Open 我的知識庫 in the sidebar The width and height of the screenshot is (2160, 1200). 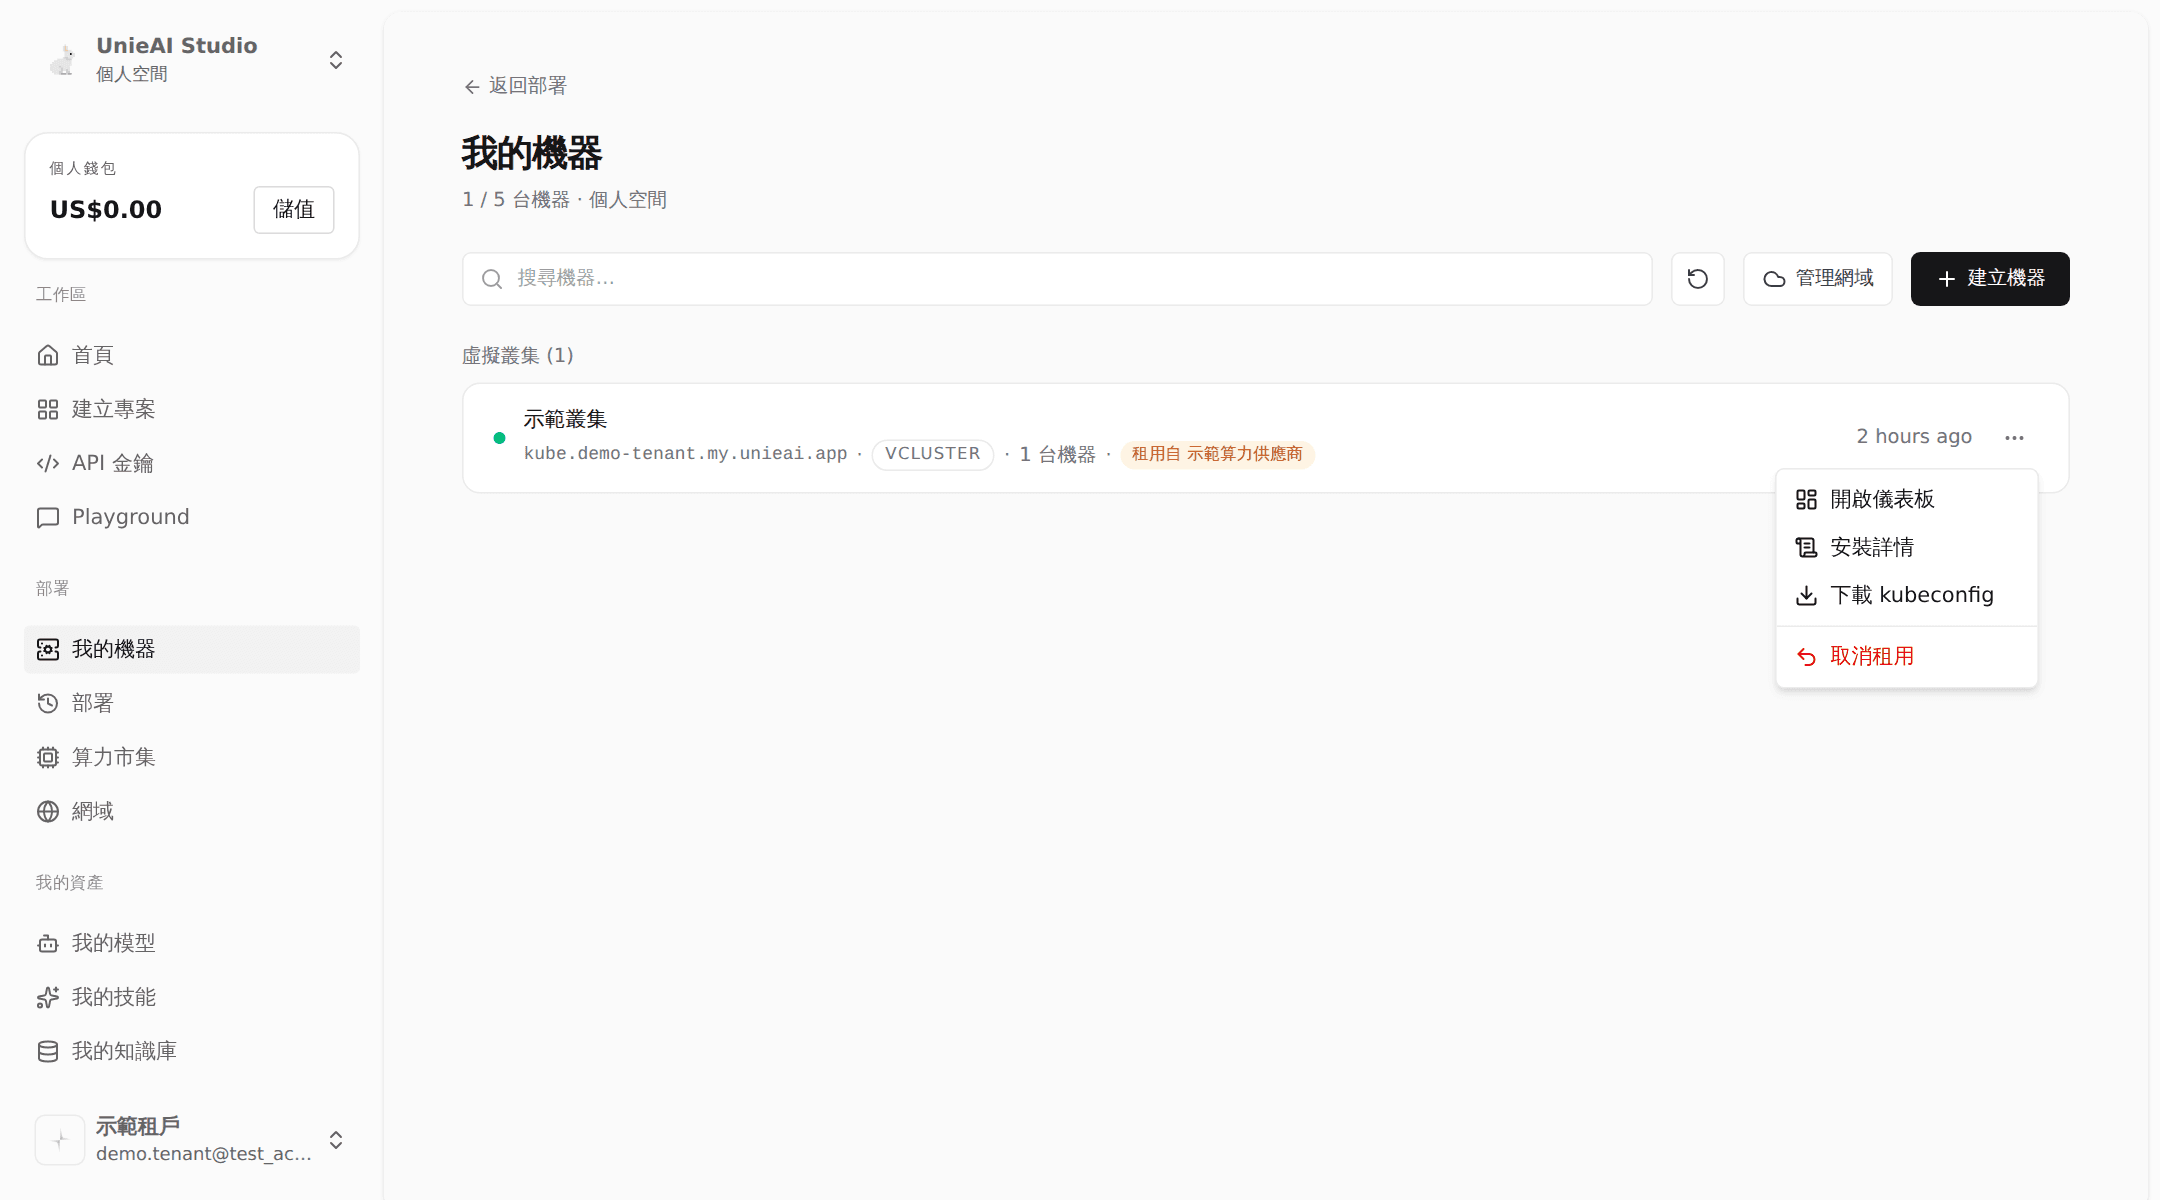(192, 1051)
